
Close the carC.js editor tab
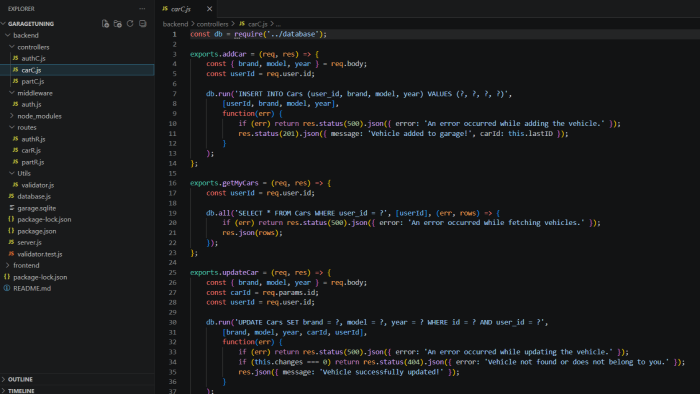209,9
